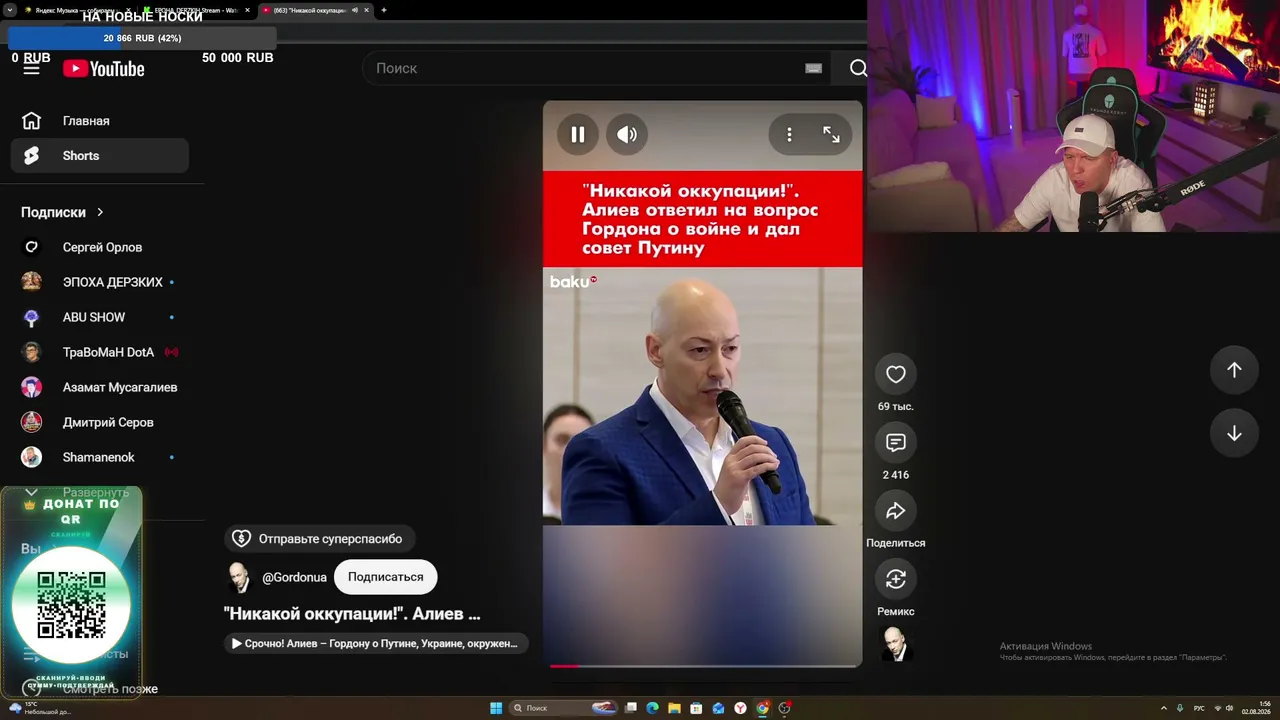This screenshot has width=1280, height=720.
Task: Pause the Shorts video
Action: [578, 134]
